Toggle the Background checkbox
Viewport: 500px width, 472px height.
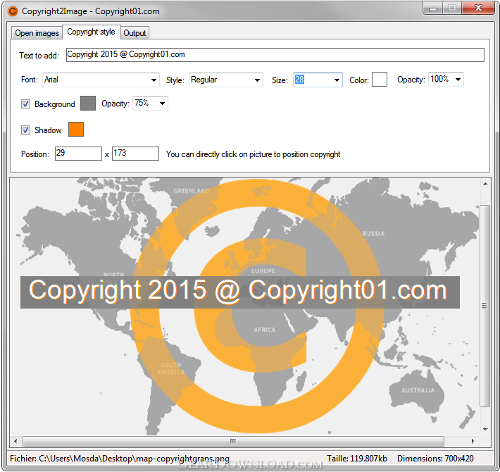(x=26, y=104)
